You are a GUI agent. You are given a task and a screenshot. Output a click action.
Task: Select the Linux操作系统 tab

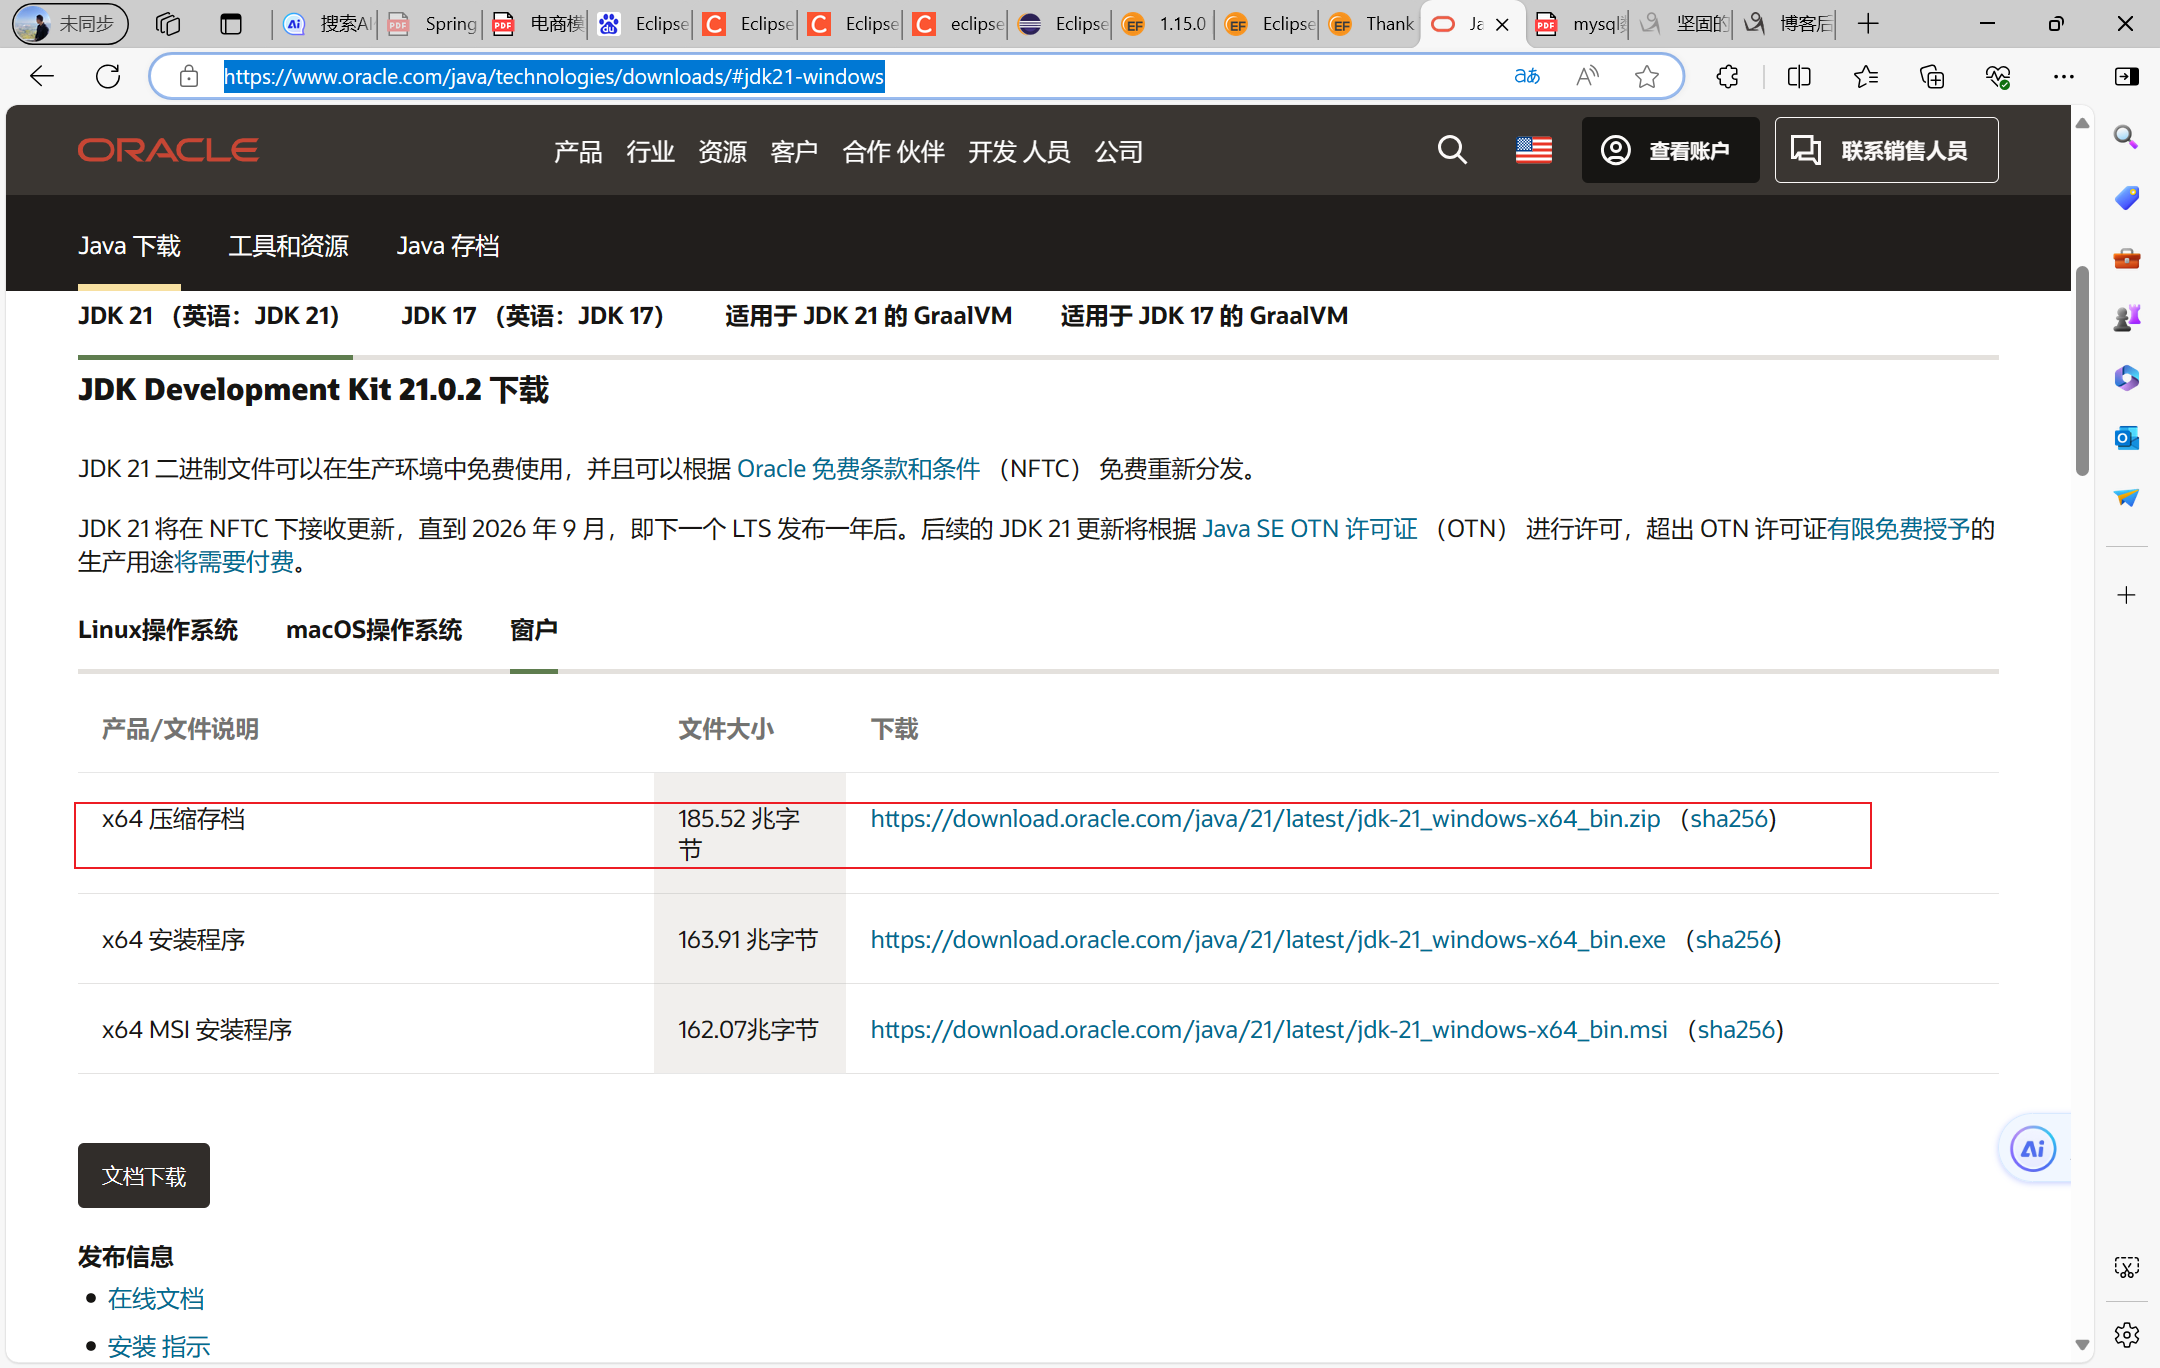(158, 630)
